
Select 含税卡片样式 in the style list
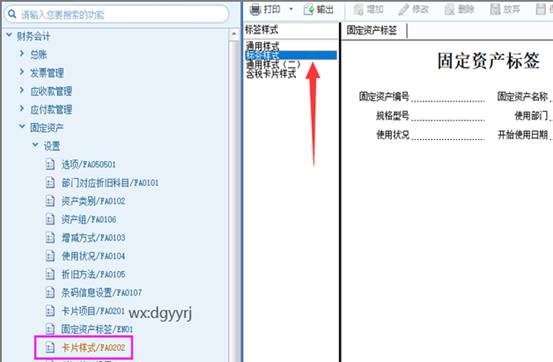tap(271, 74)
